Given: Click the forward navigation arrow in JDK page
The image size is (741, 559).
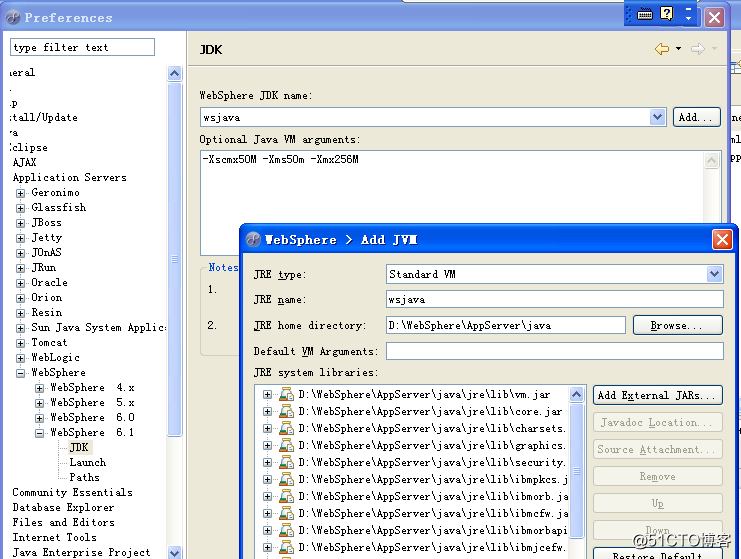Looking at the screenshot, I should (698, 49).
